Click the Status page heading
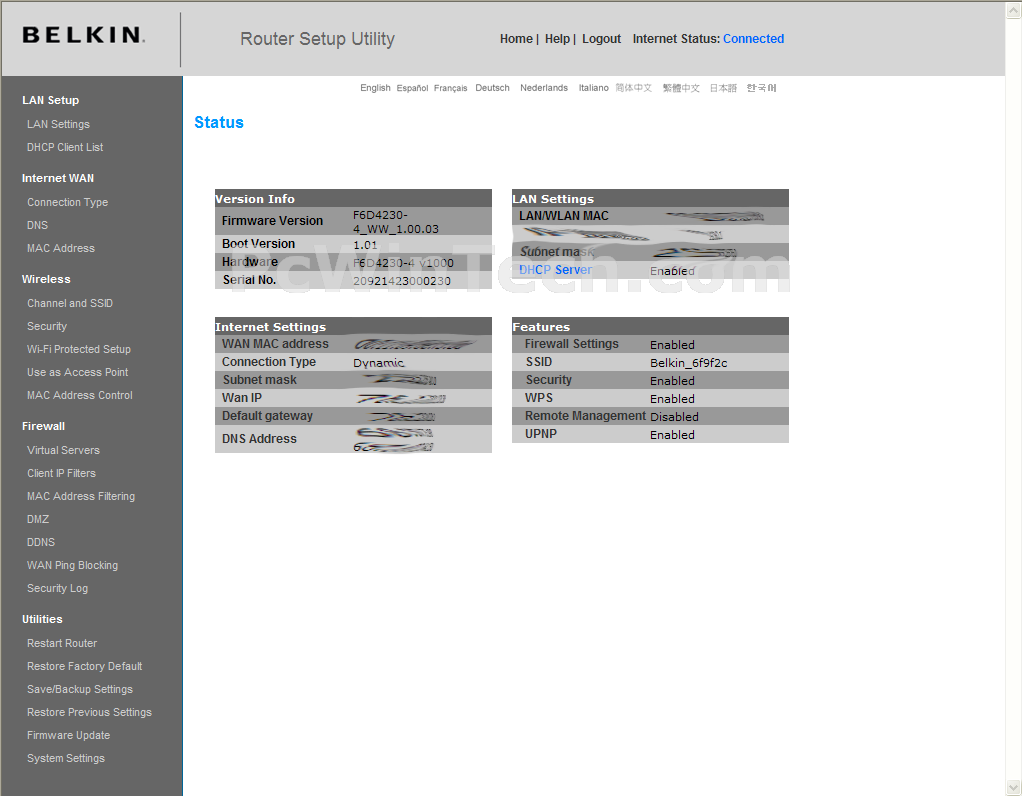The width and height of the screenshot is (1022, 796). (x=219, y=123)
